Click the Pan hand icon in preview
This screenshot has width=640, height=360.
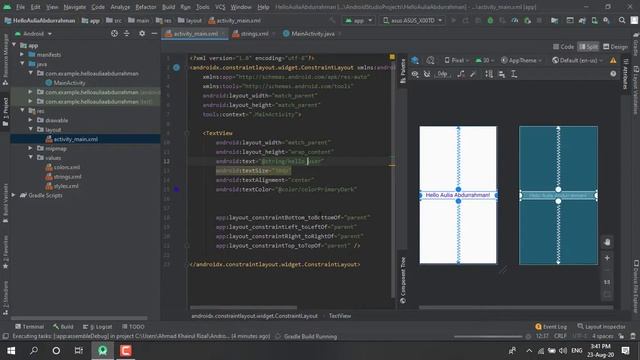tap(607, 242)
